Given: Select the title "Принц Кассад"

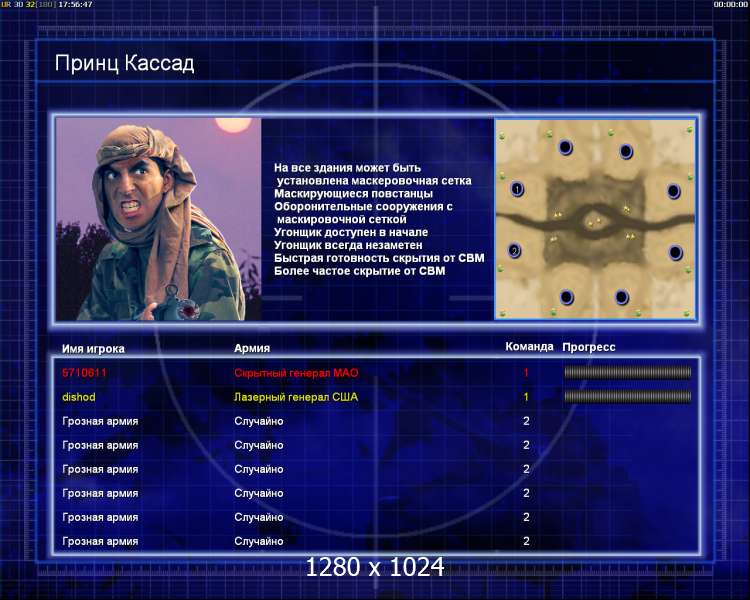Looking at the screenshot, I should tap(124, 63).
